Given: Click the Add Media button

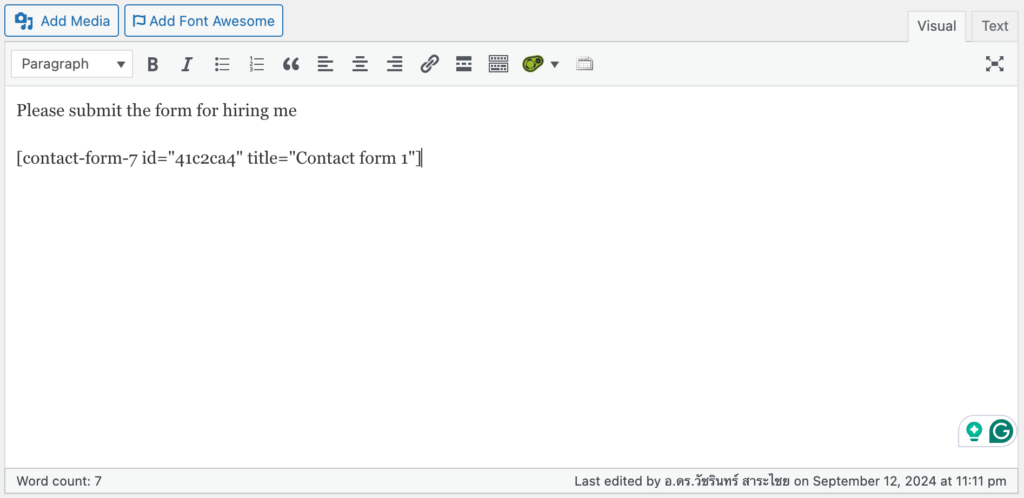Looking at the screenshot, I should [62, 21].
